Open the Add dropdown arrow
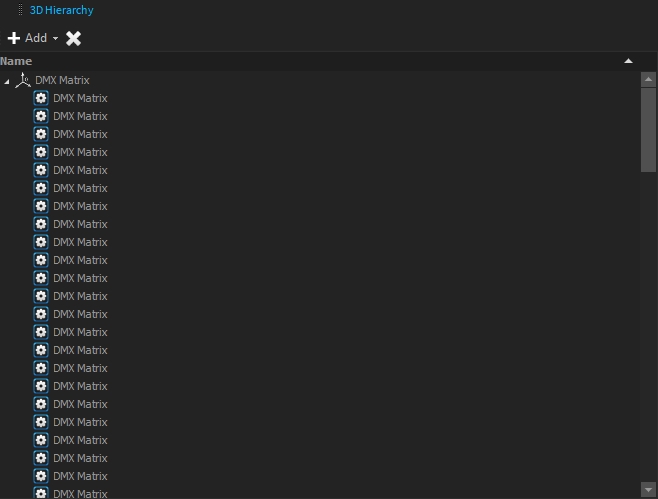The height and width of the screenshot is (499, 658). (x=55, y=39)
